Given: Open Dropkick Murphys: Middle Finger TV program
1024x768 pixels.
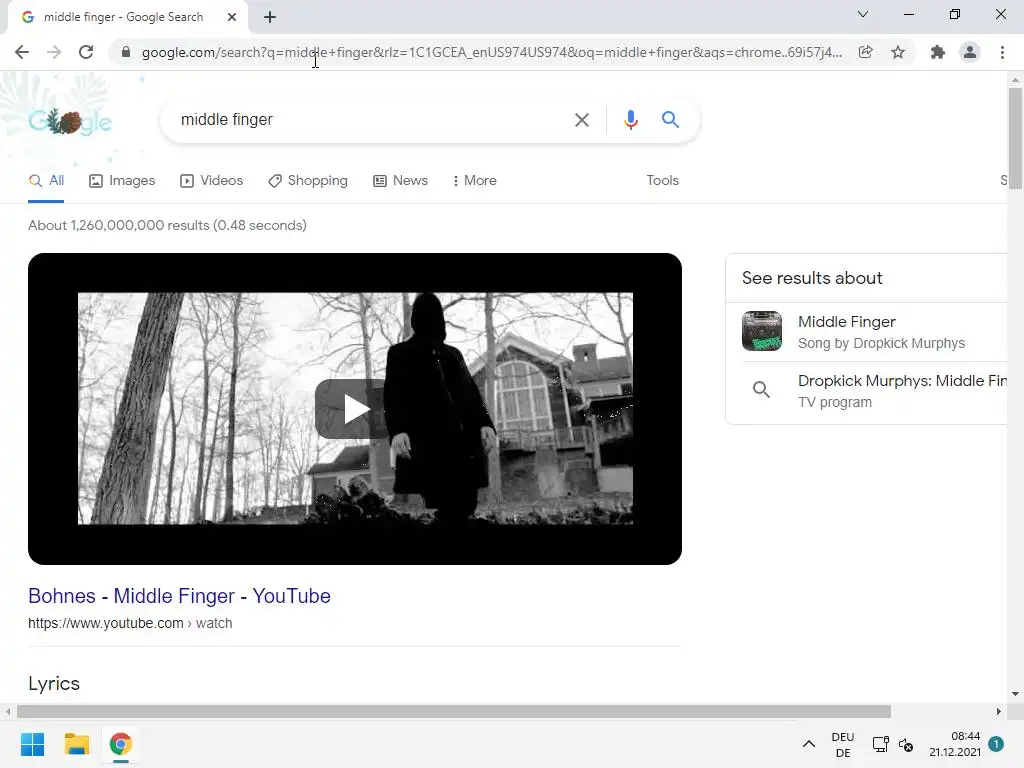Looking at the screenshot, I should coord(874,391).
